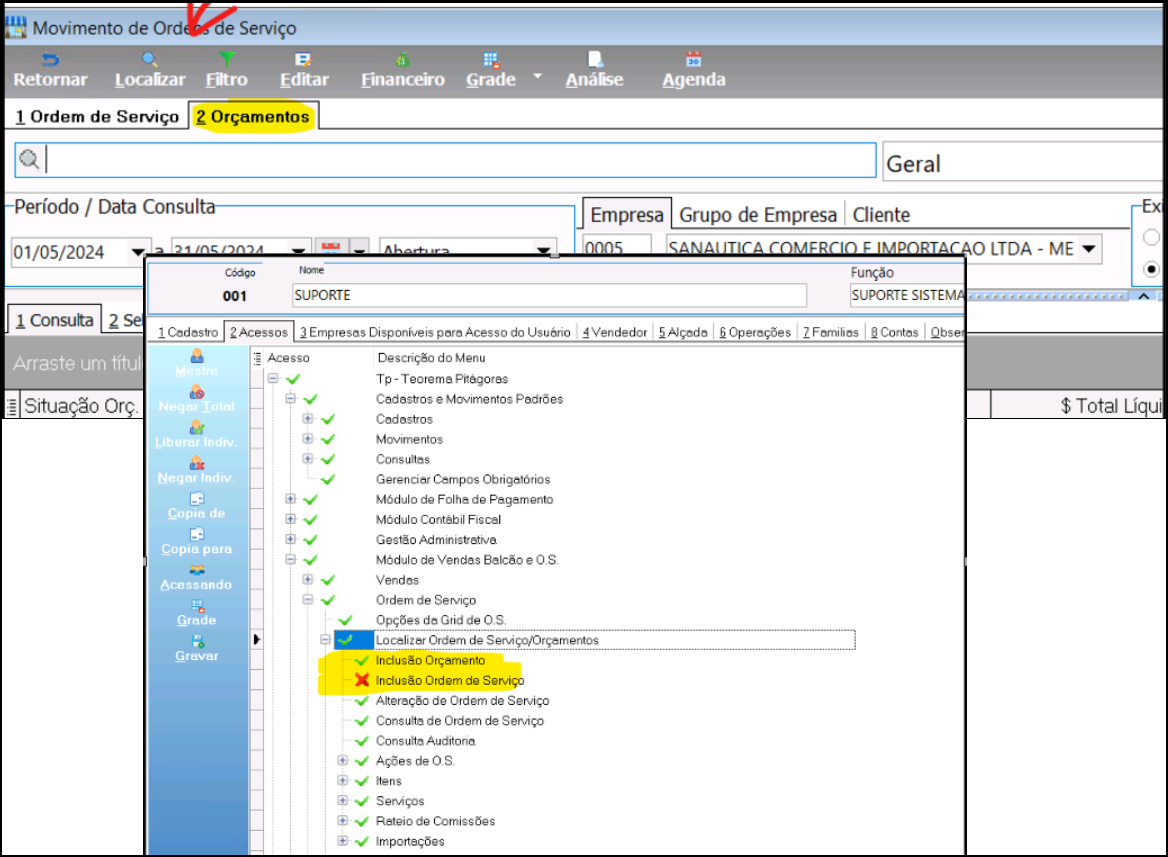1168x857 pixels.
Task: Switch to the 1 Ordem de Serviço tab
Action: click(97, 117)
